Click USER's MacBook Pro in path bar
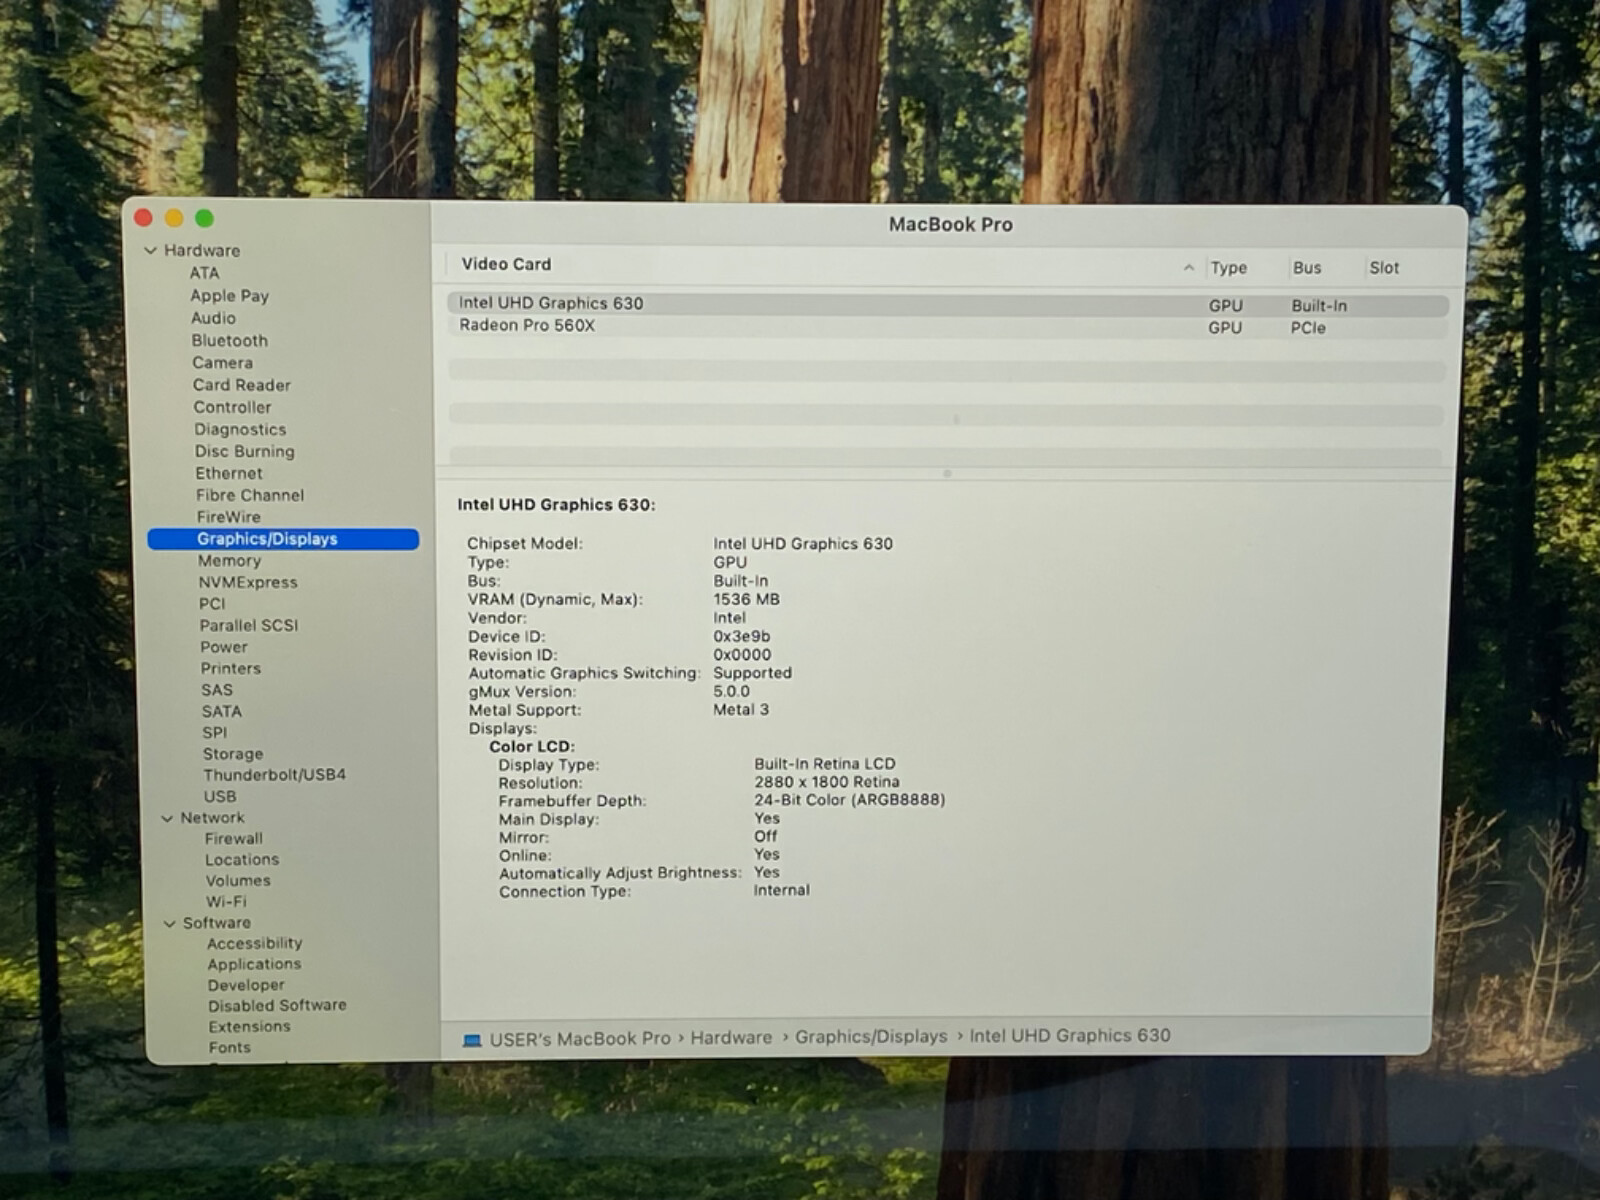Screen dimensions: 1600x1200 580,1039
